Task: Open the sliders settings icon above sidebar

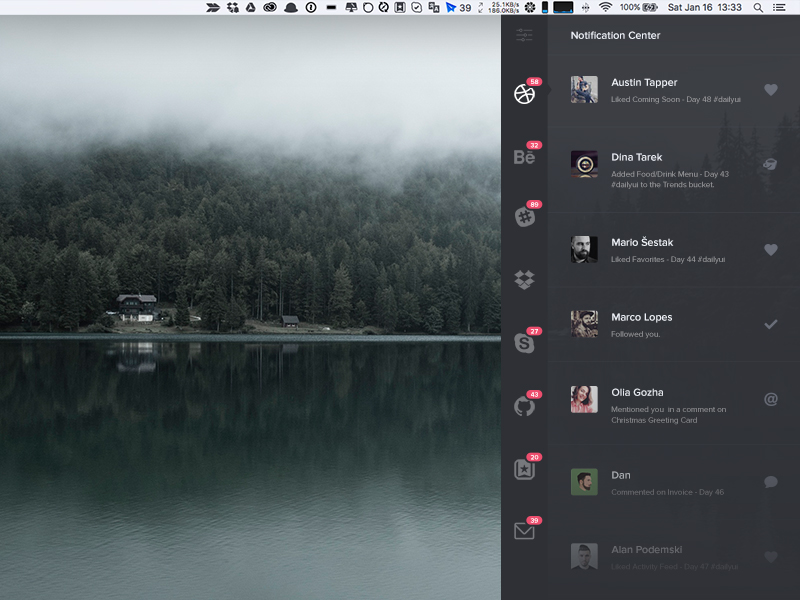Action: coord(524,35)
